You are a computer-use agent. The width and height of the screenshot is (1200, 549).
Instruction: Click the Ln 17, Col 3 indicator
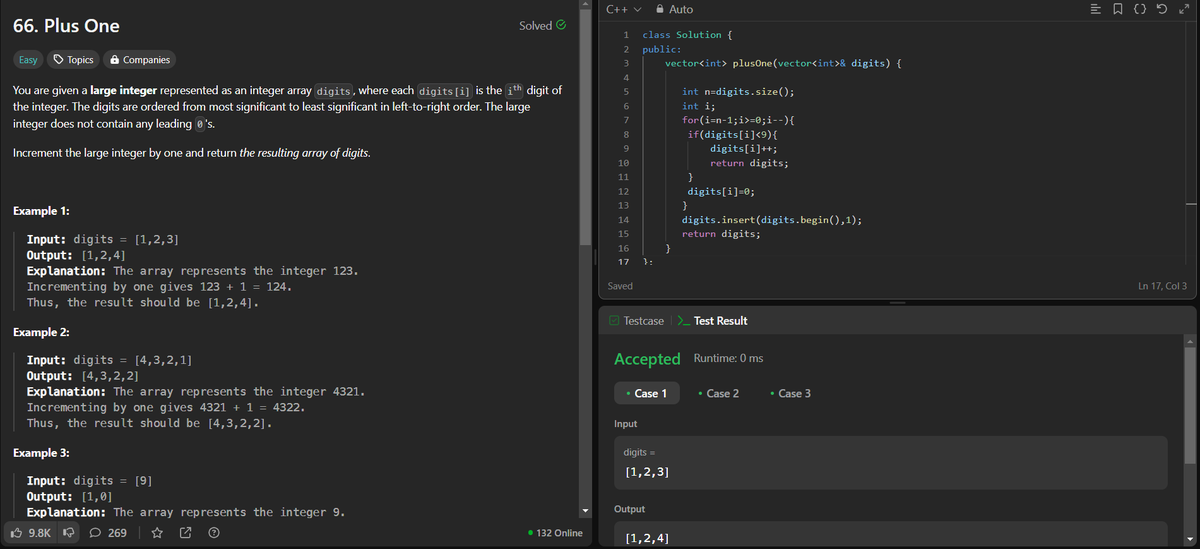[1162, 286]
